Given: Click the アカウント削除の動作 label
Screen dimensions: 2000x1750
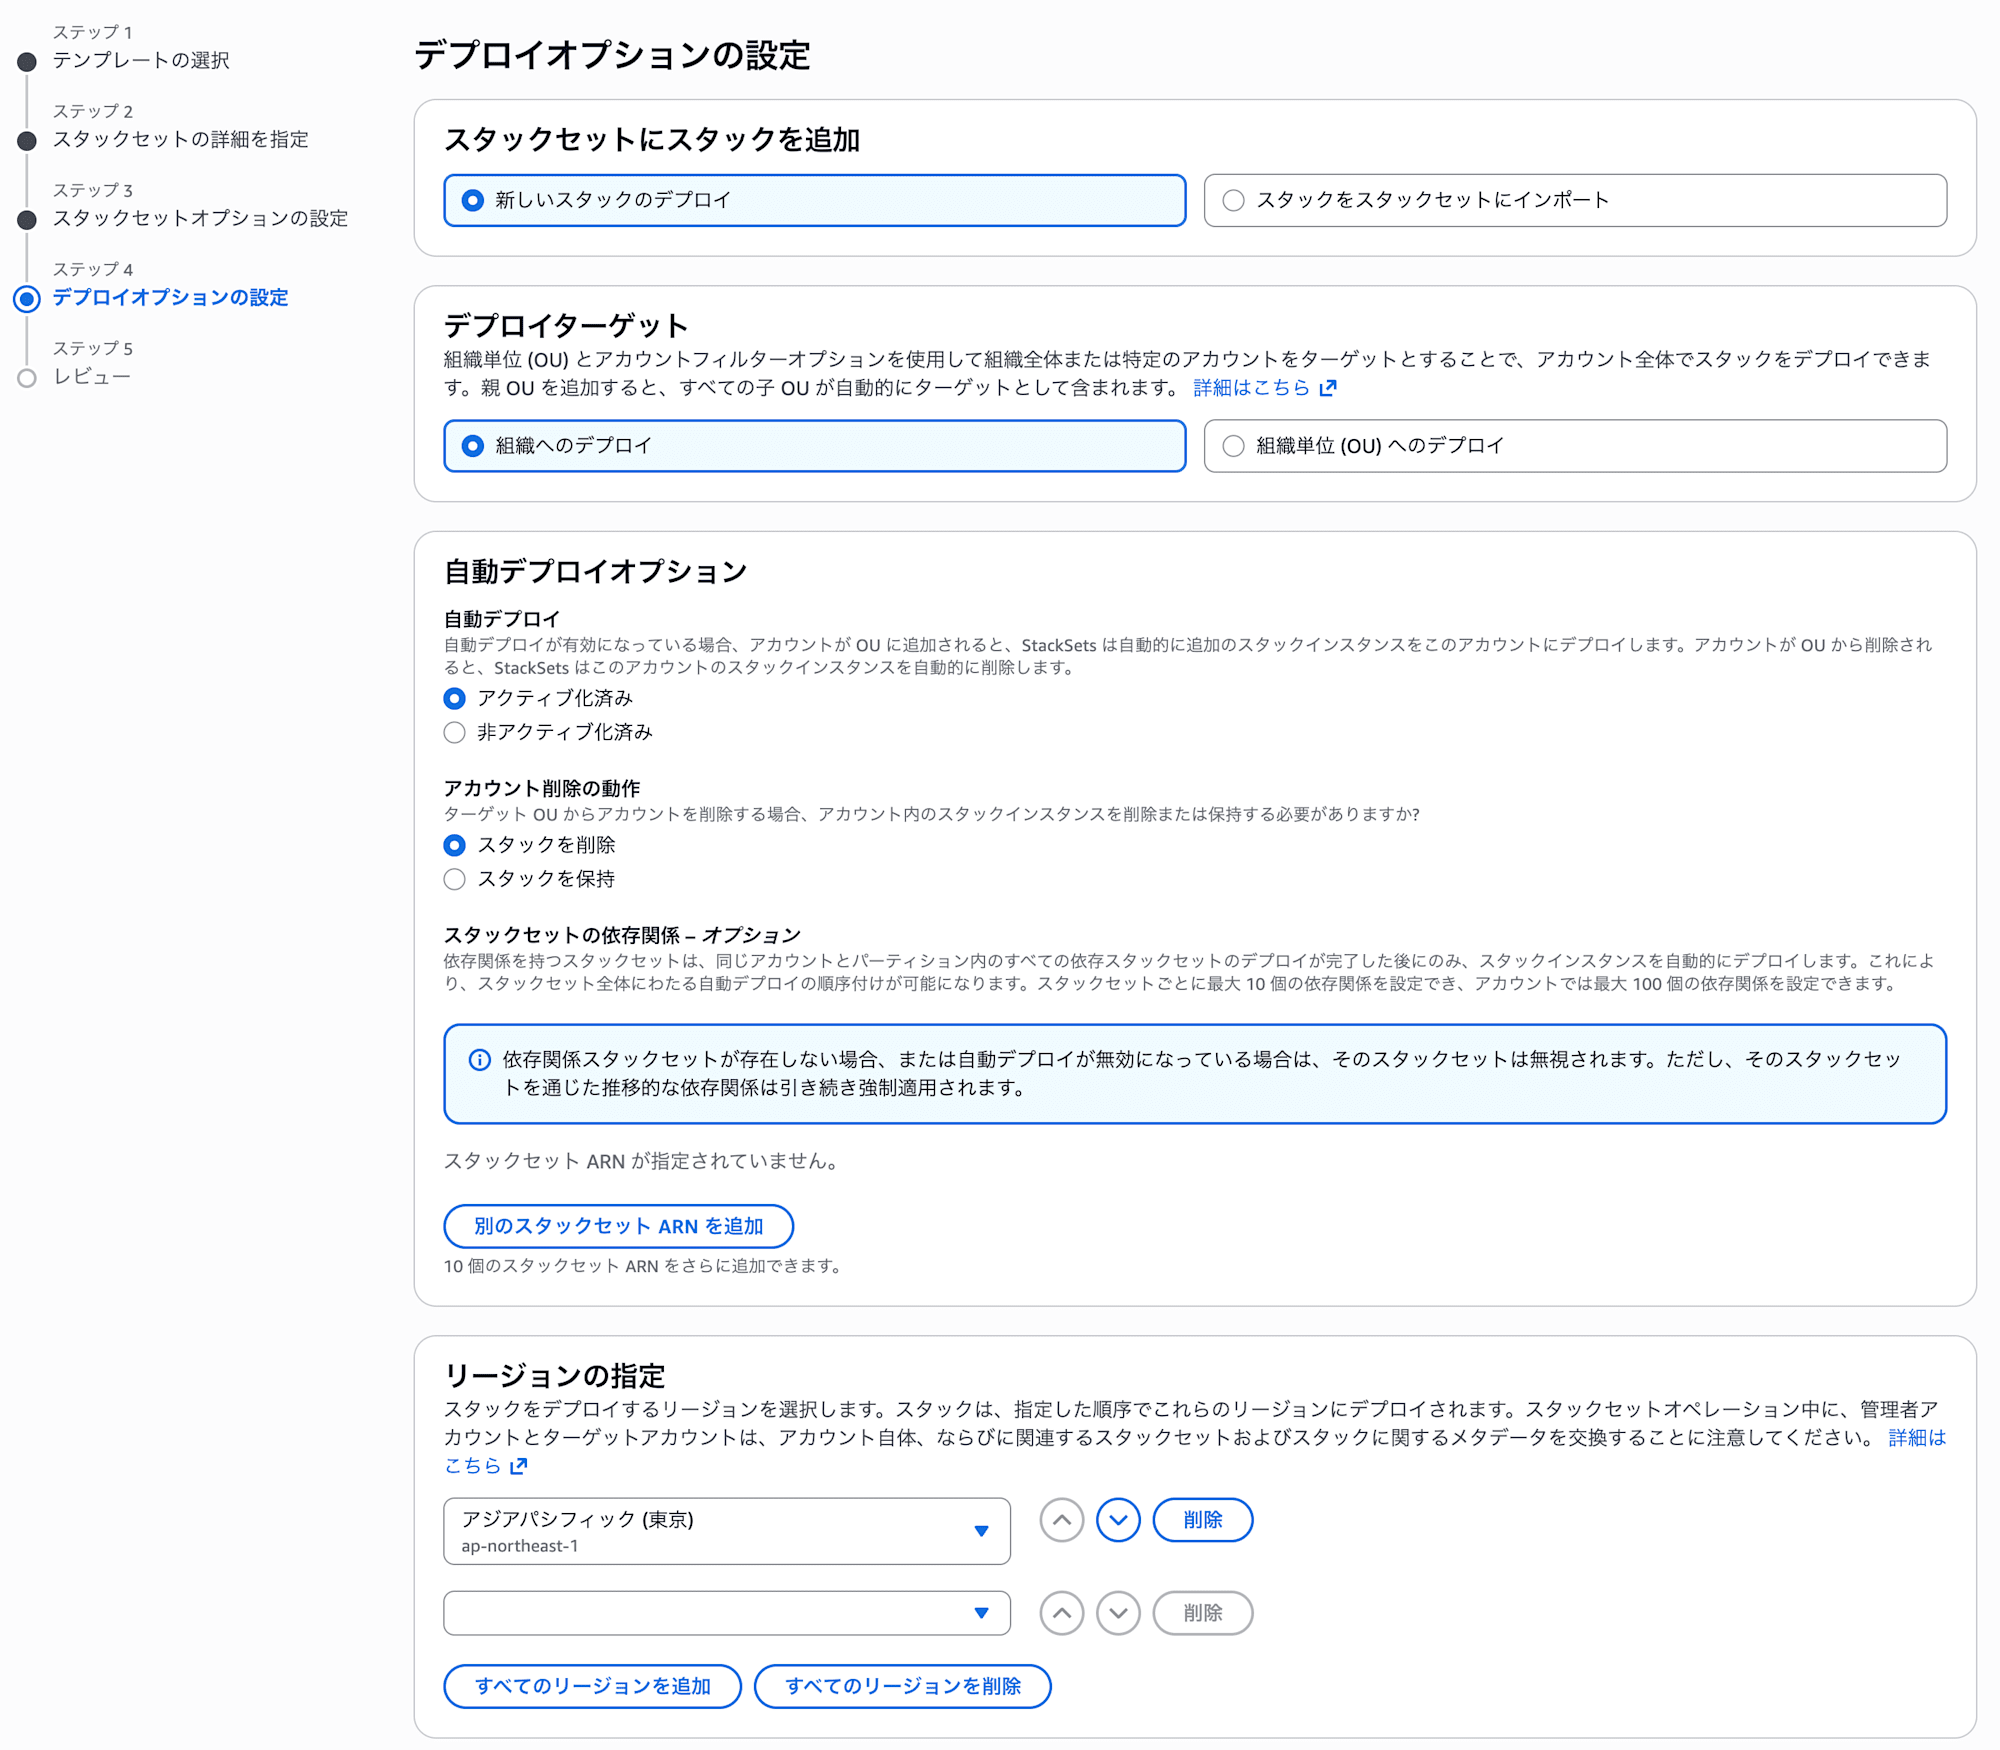Looking at the screenshot, I should 542,788.
